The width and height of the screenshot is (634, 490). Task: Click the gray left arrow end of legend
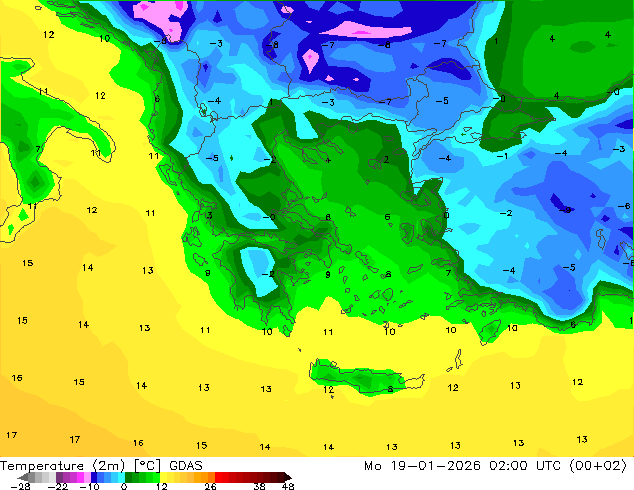tap(23, 477)
